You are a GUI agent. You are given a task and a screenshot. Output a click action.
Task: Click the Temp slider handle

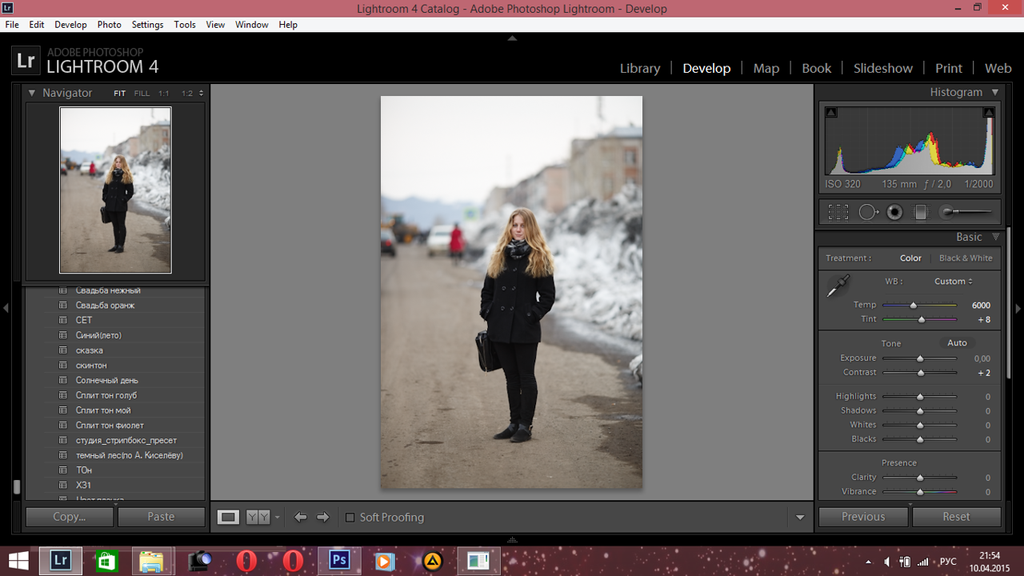(913, 305)
